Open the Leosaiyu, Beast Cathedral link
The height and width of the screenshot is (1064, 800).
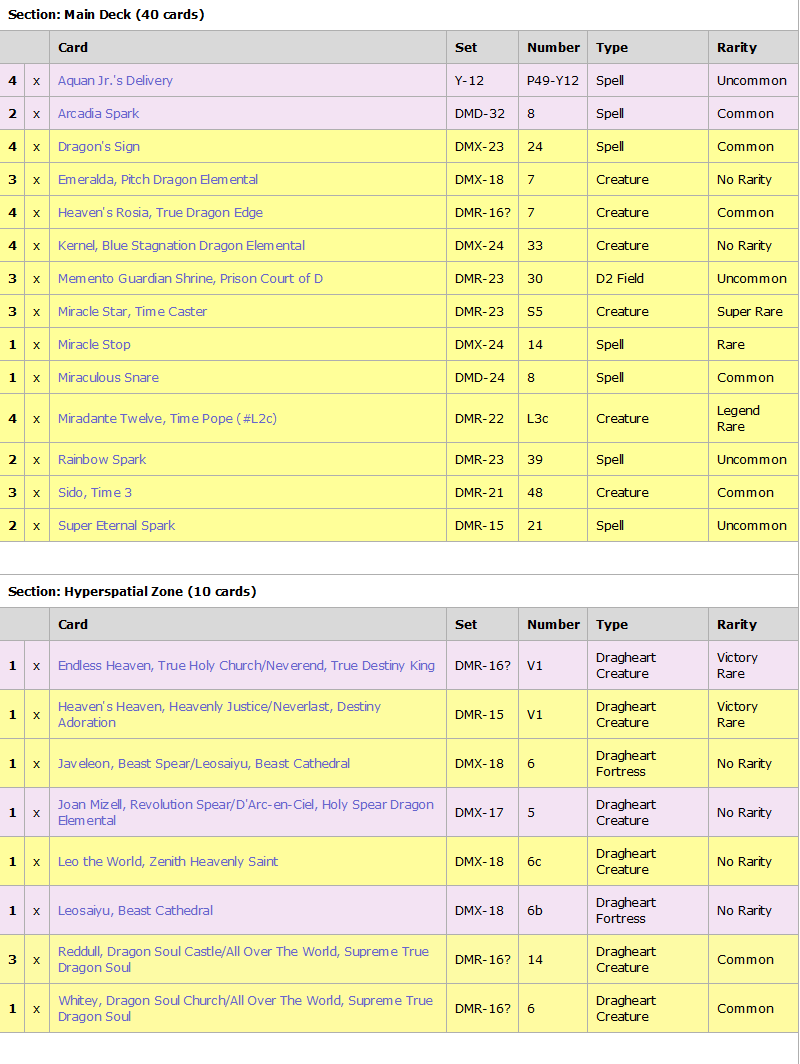136,911
